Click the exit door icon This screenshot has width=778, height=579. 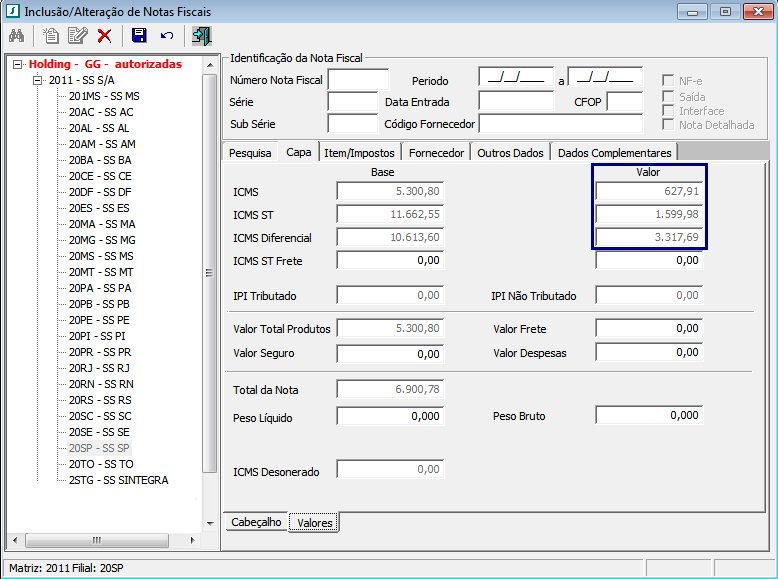pyautogui.click(x=201, y=36)
